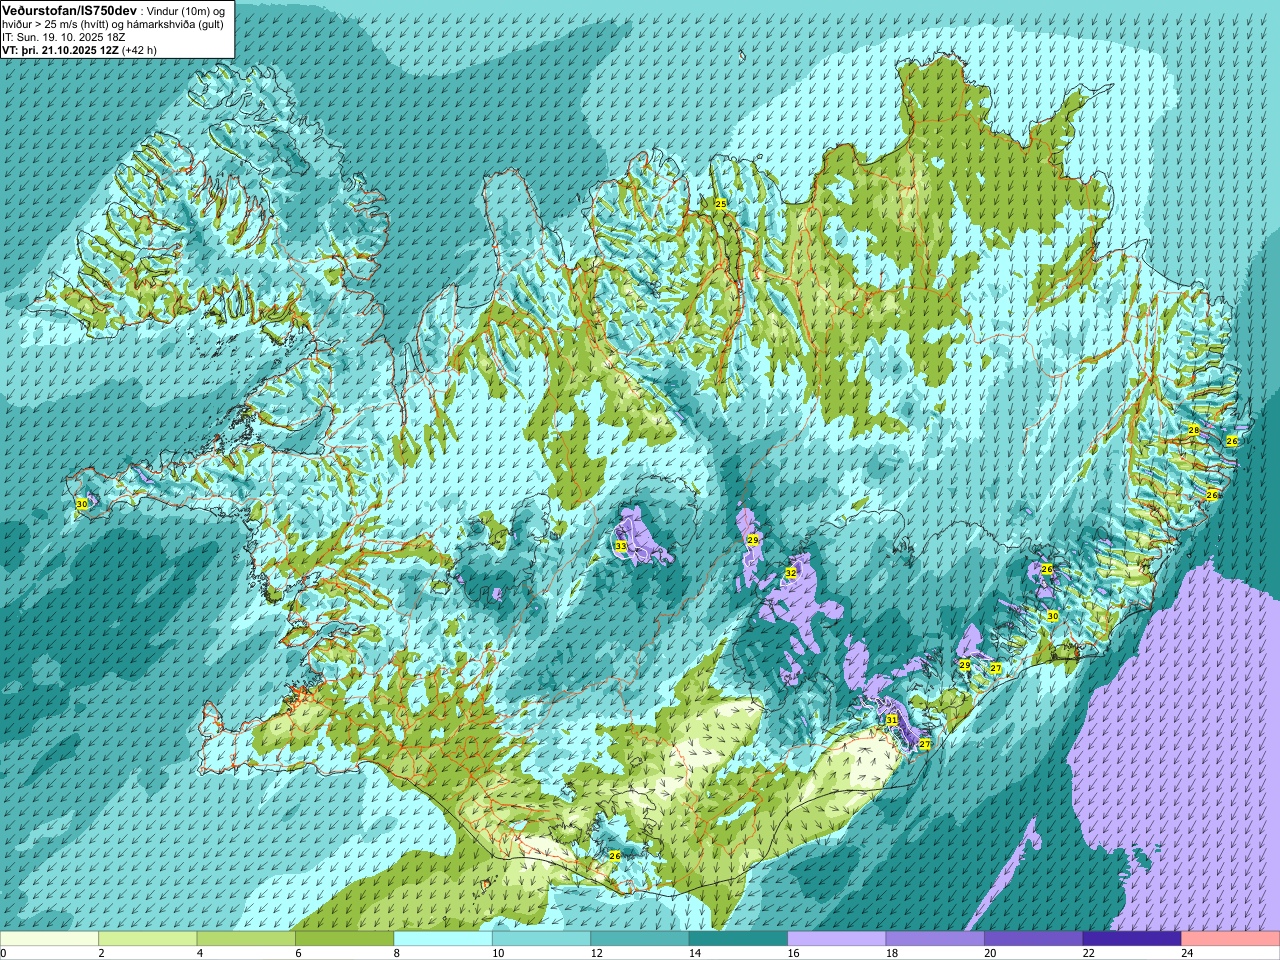Select the initial time line IT: Sun. 19. 10. 2025 18Z
Screen dimensions: 1280x960
[x=64, y=37]
